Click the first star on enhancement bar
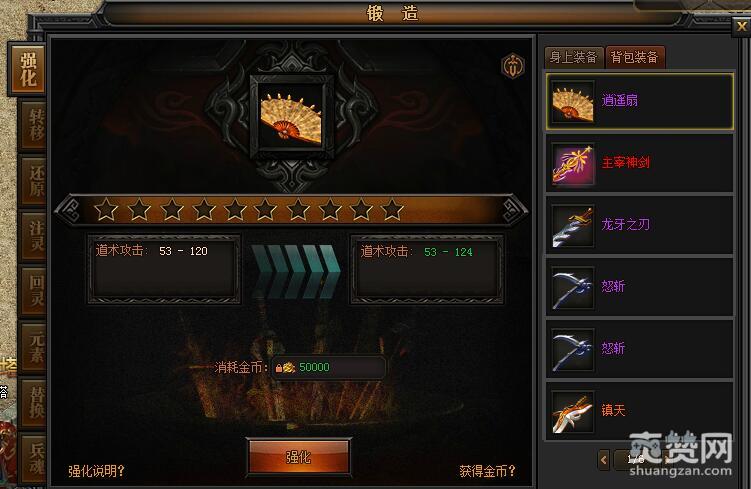The height and width of the screenshot is (489, 751). tap(106, 210)
